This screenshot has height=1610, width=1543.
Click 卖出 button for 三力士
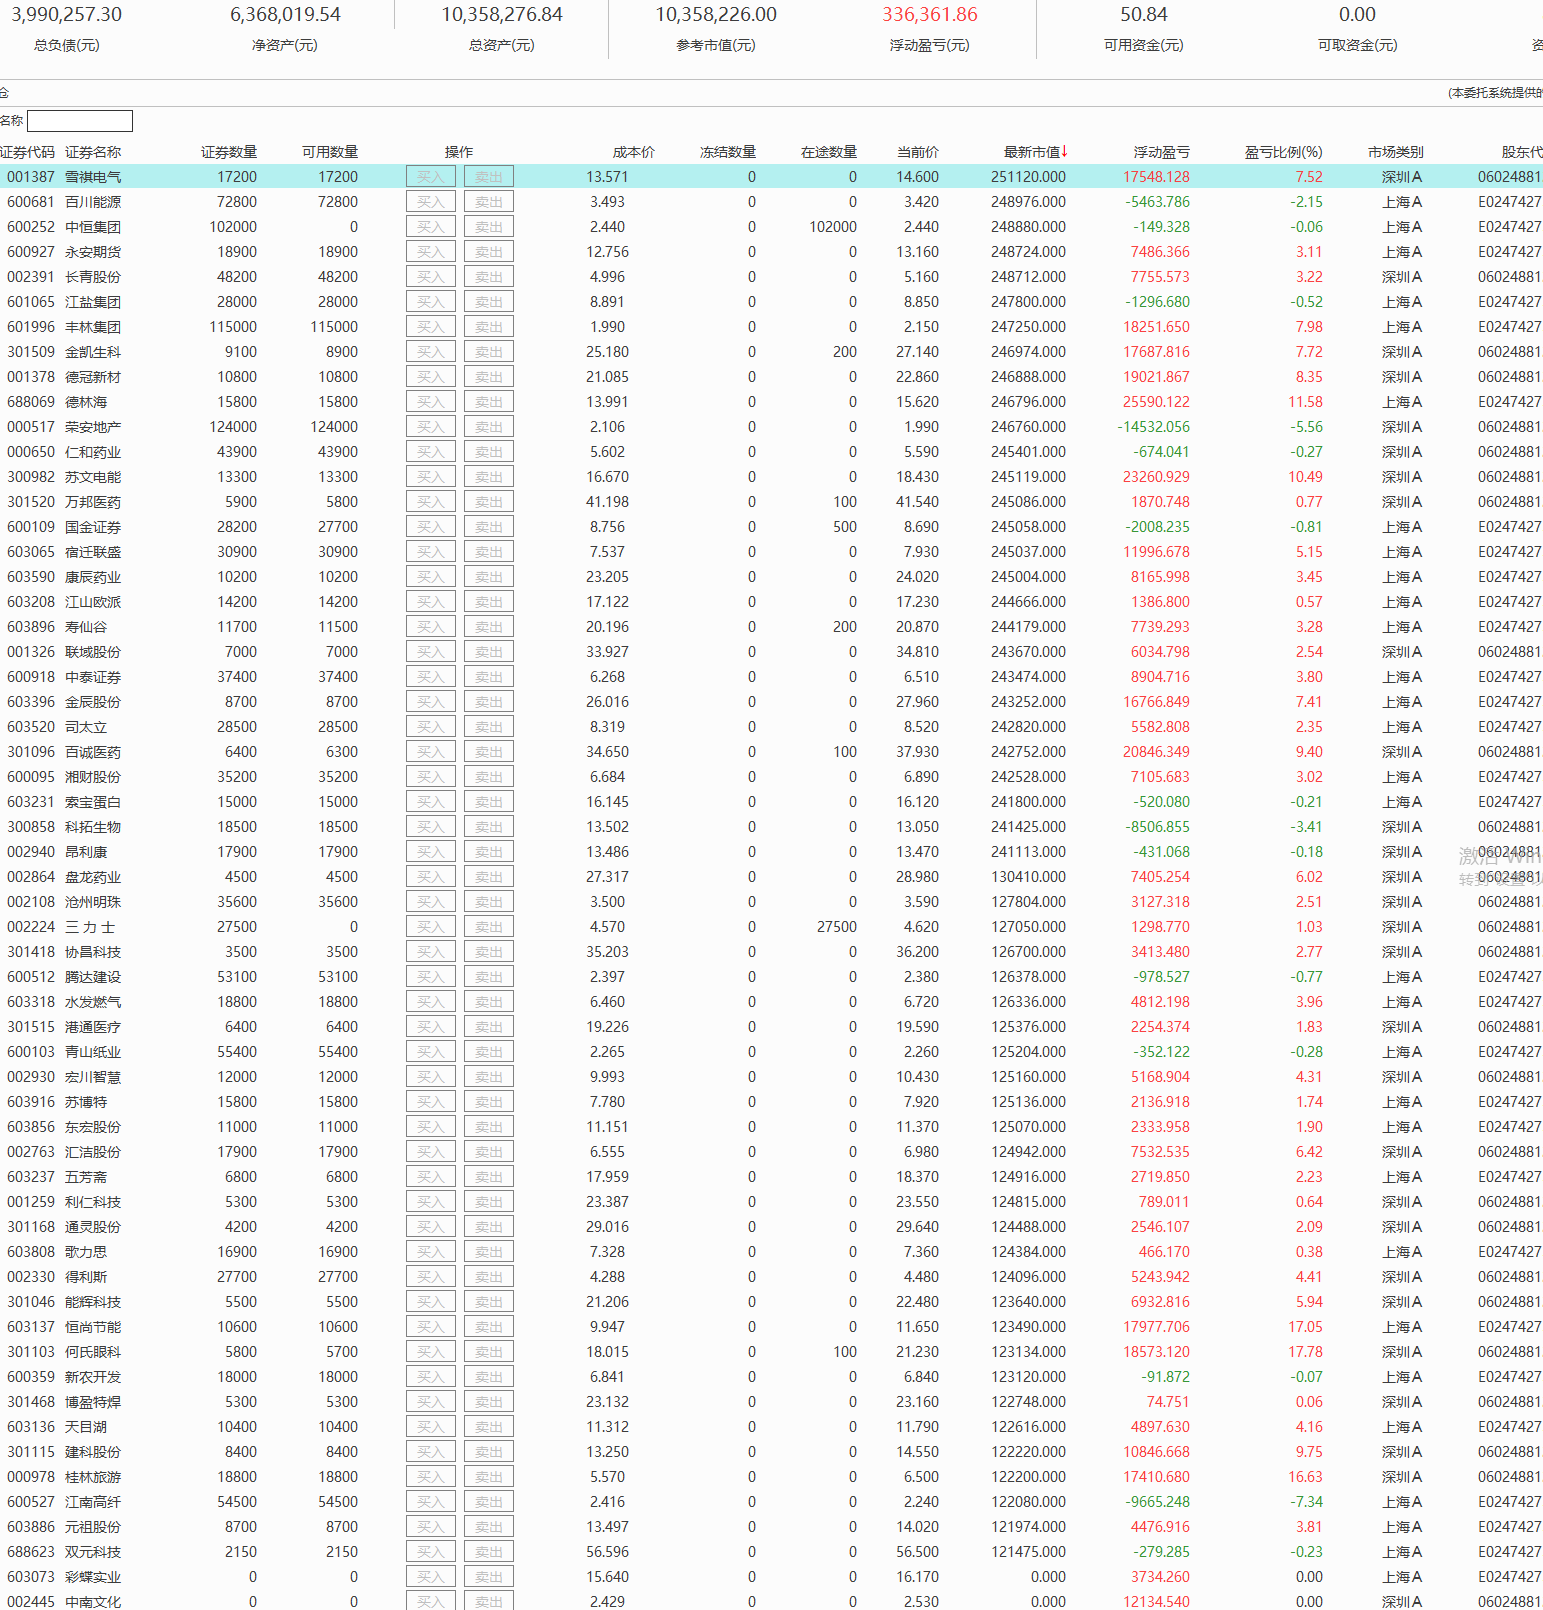coord(489,927)
